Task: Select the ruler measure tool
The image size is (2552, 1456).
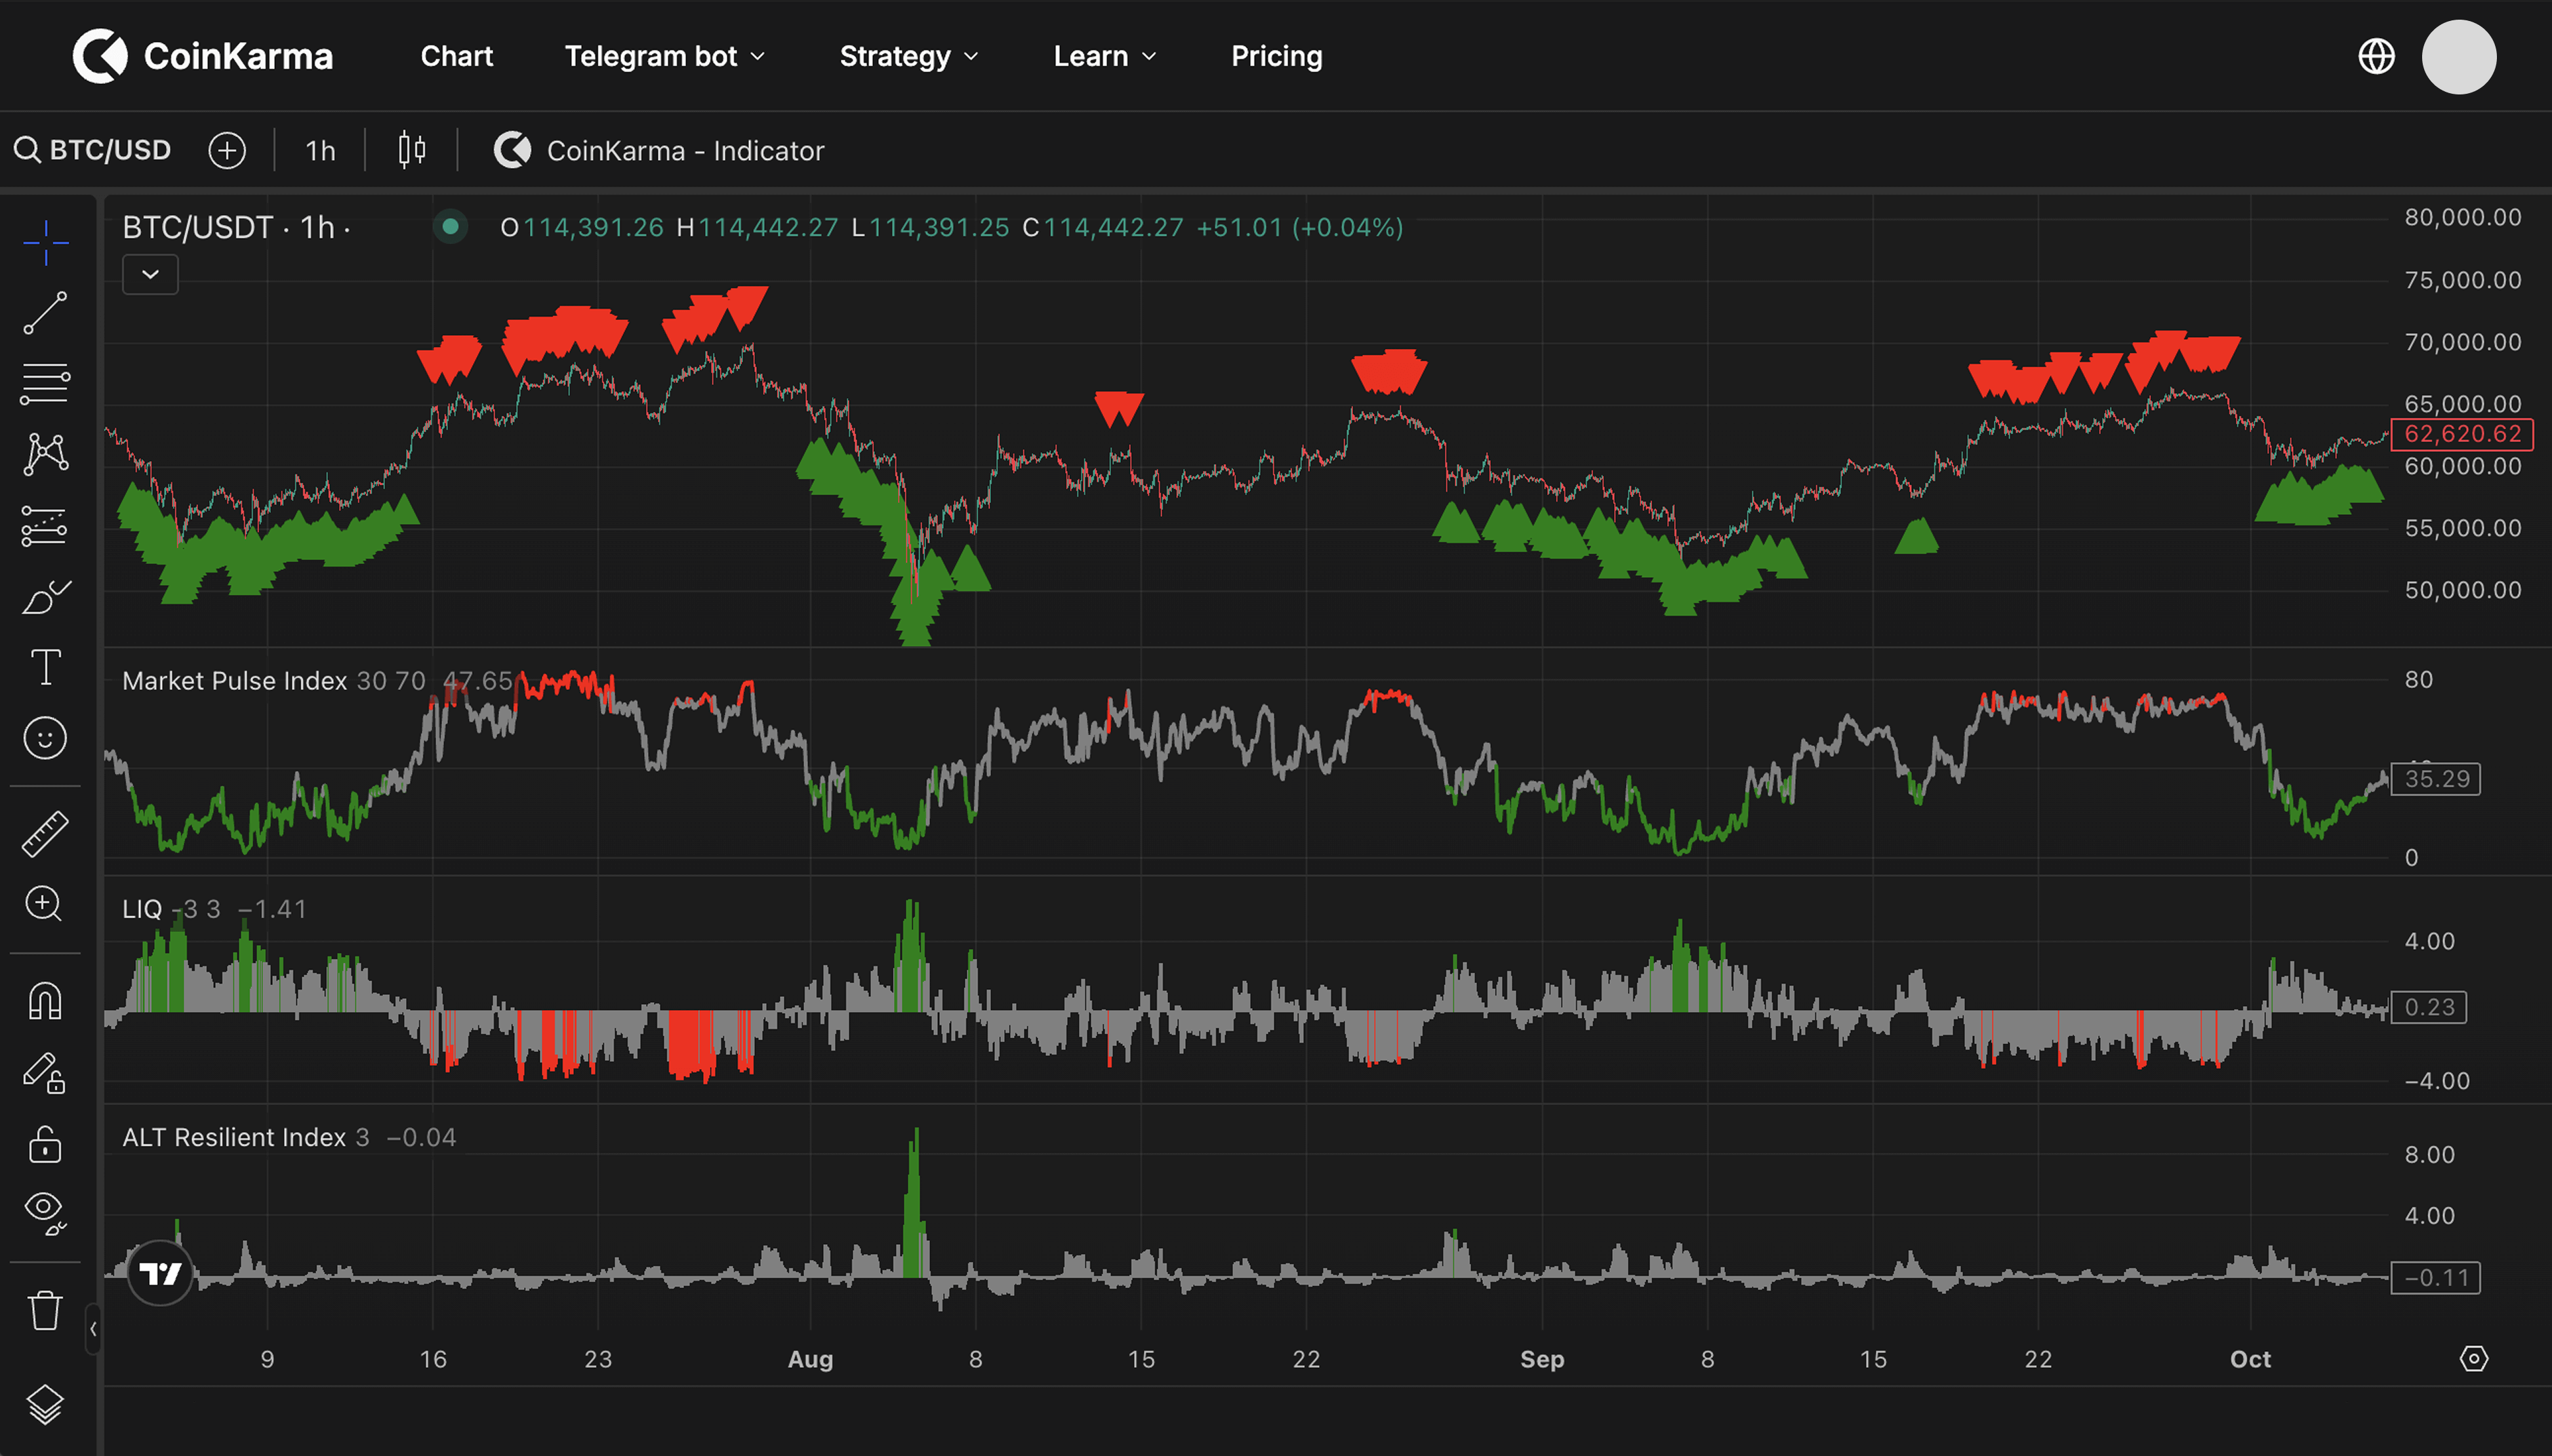Action: tap(45, 833)
